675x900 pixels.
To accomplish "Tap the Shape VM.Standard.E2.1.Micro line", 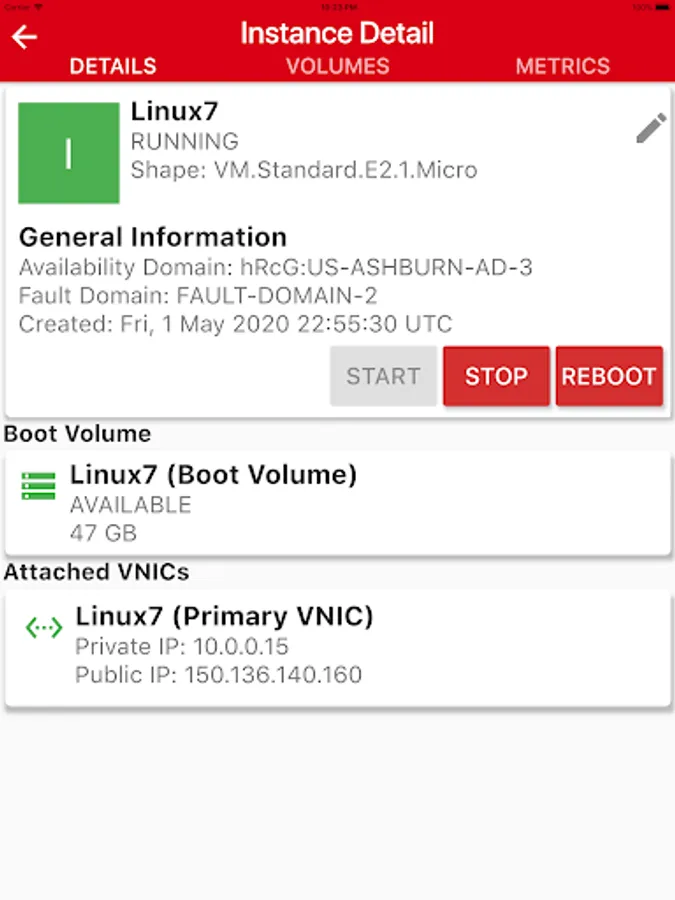I will coord(304,170).
